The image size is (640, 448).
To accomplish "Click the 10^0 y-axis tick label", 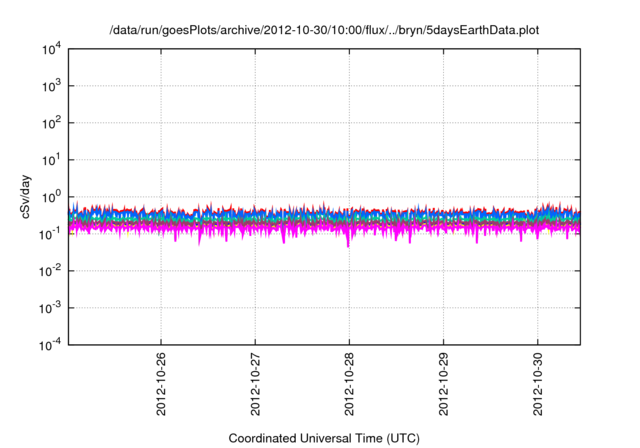I will [50, 197].
